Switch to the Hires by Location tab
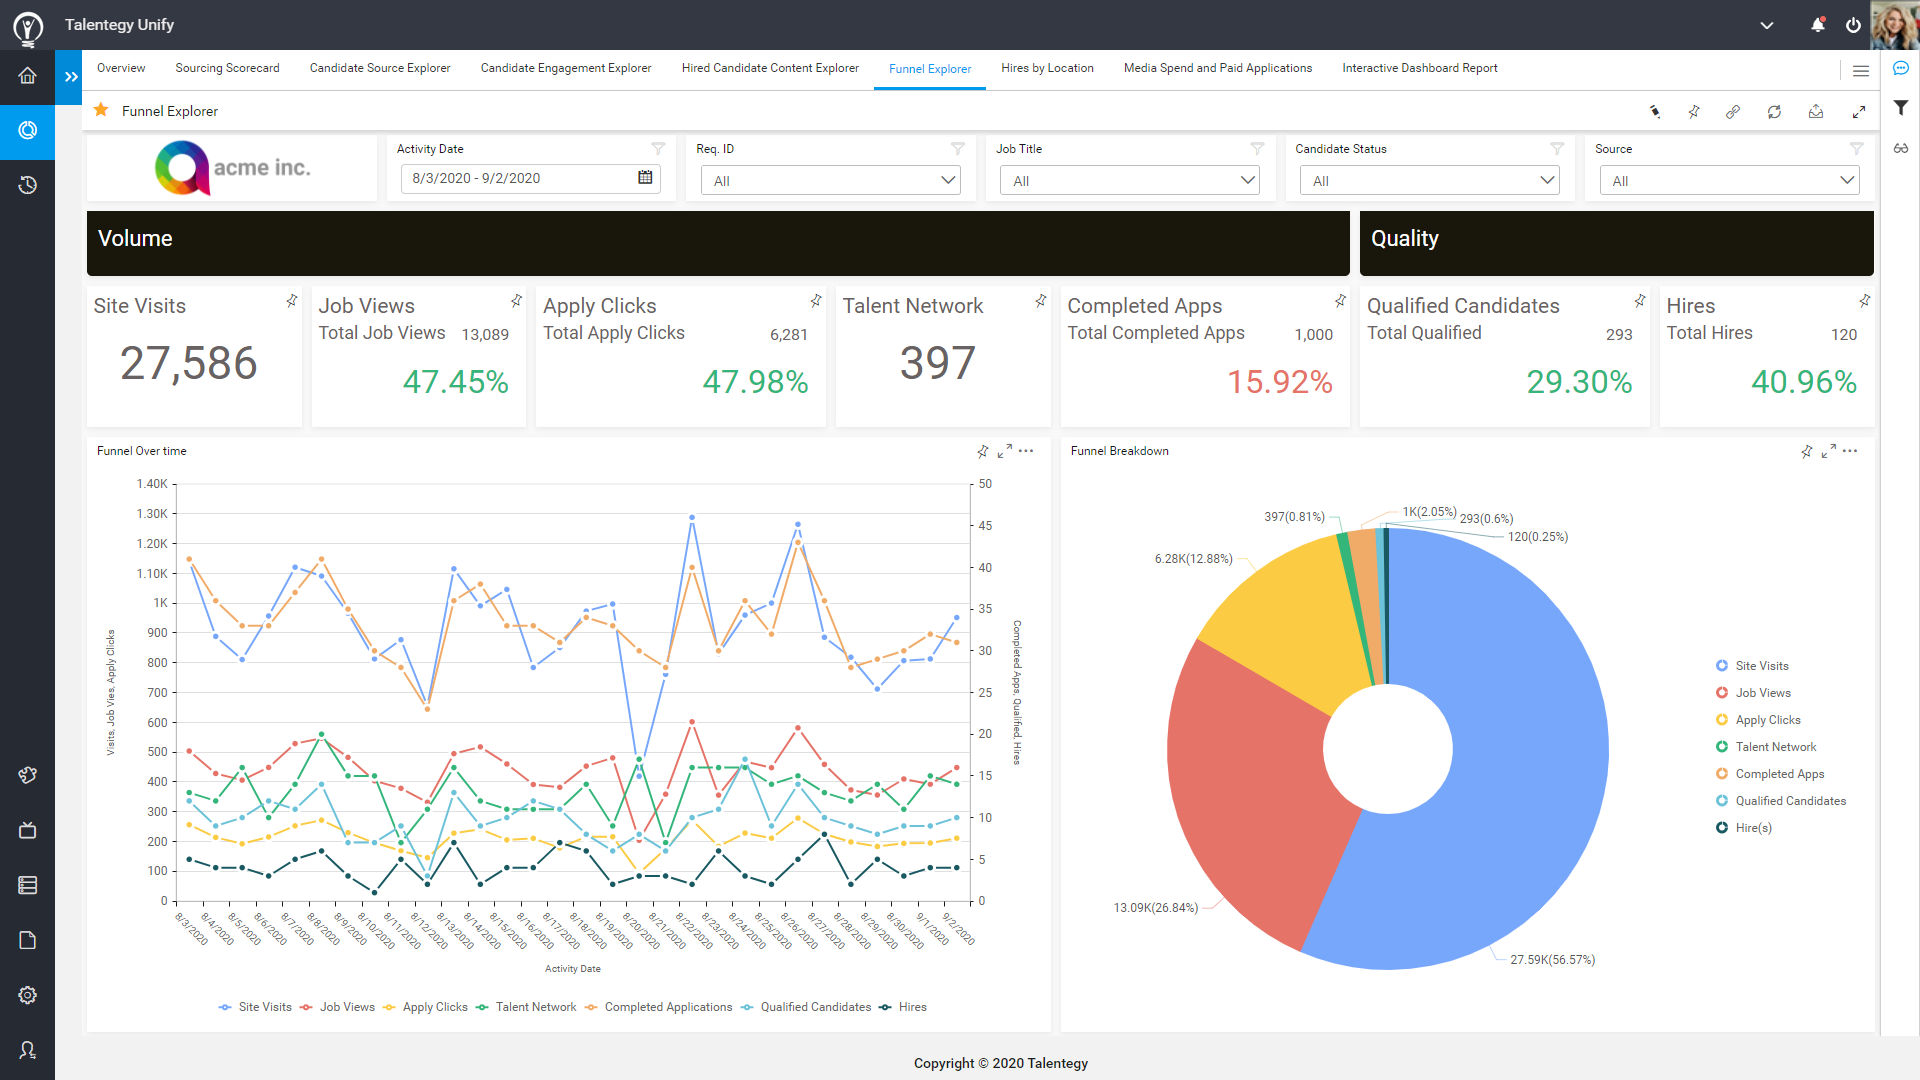1920x1080 pixels. [1047, 68]
